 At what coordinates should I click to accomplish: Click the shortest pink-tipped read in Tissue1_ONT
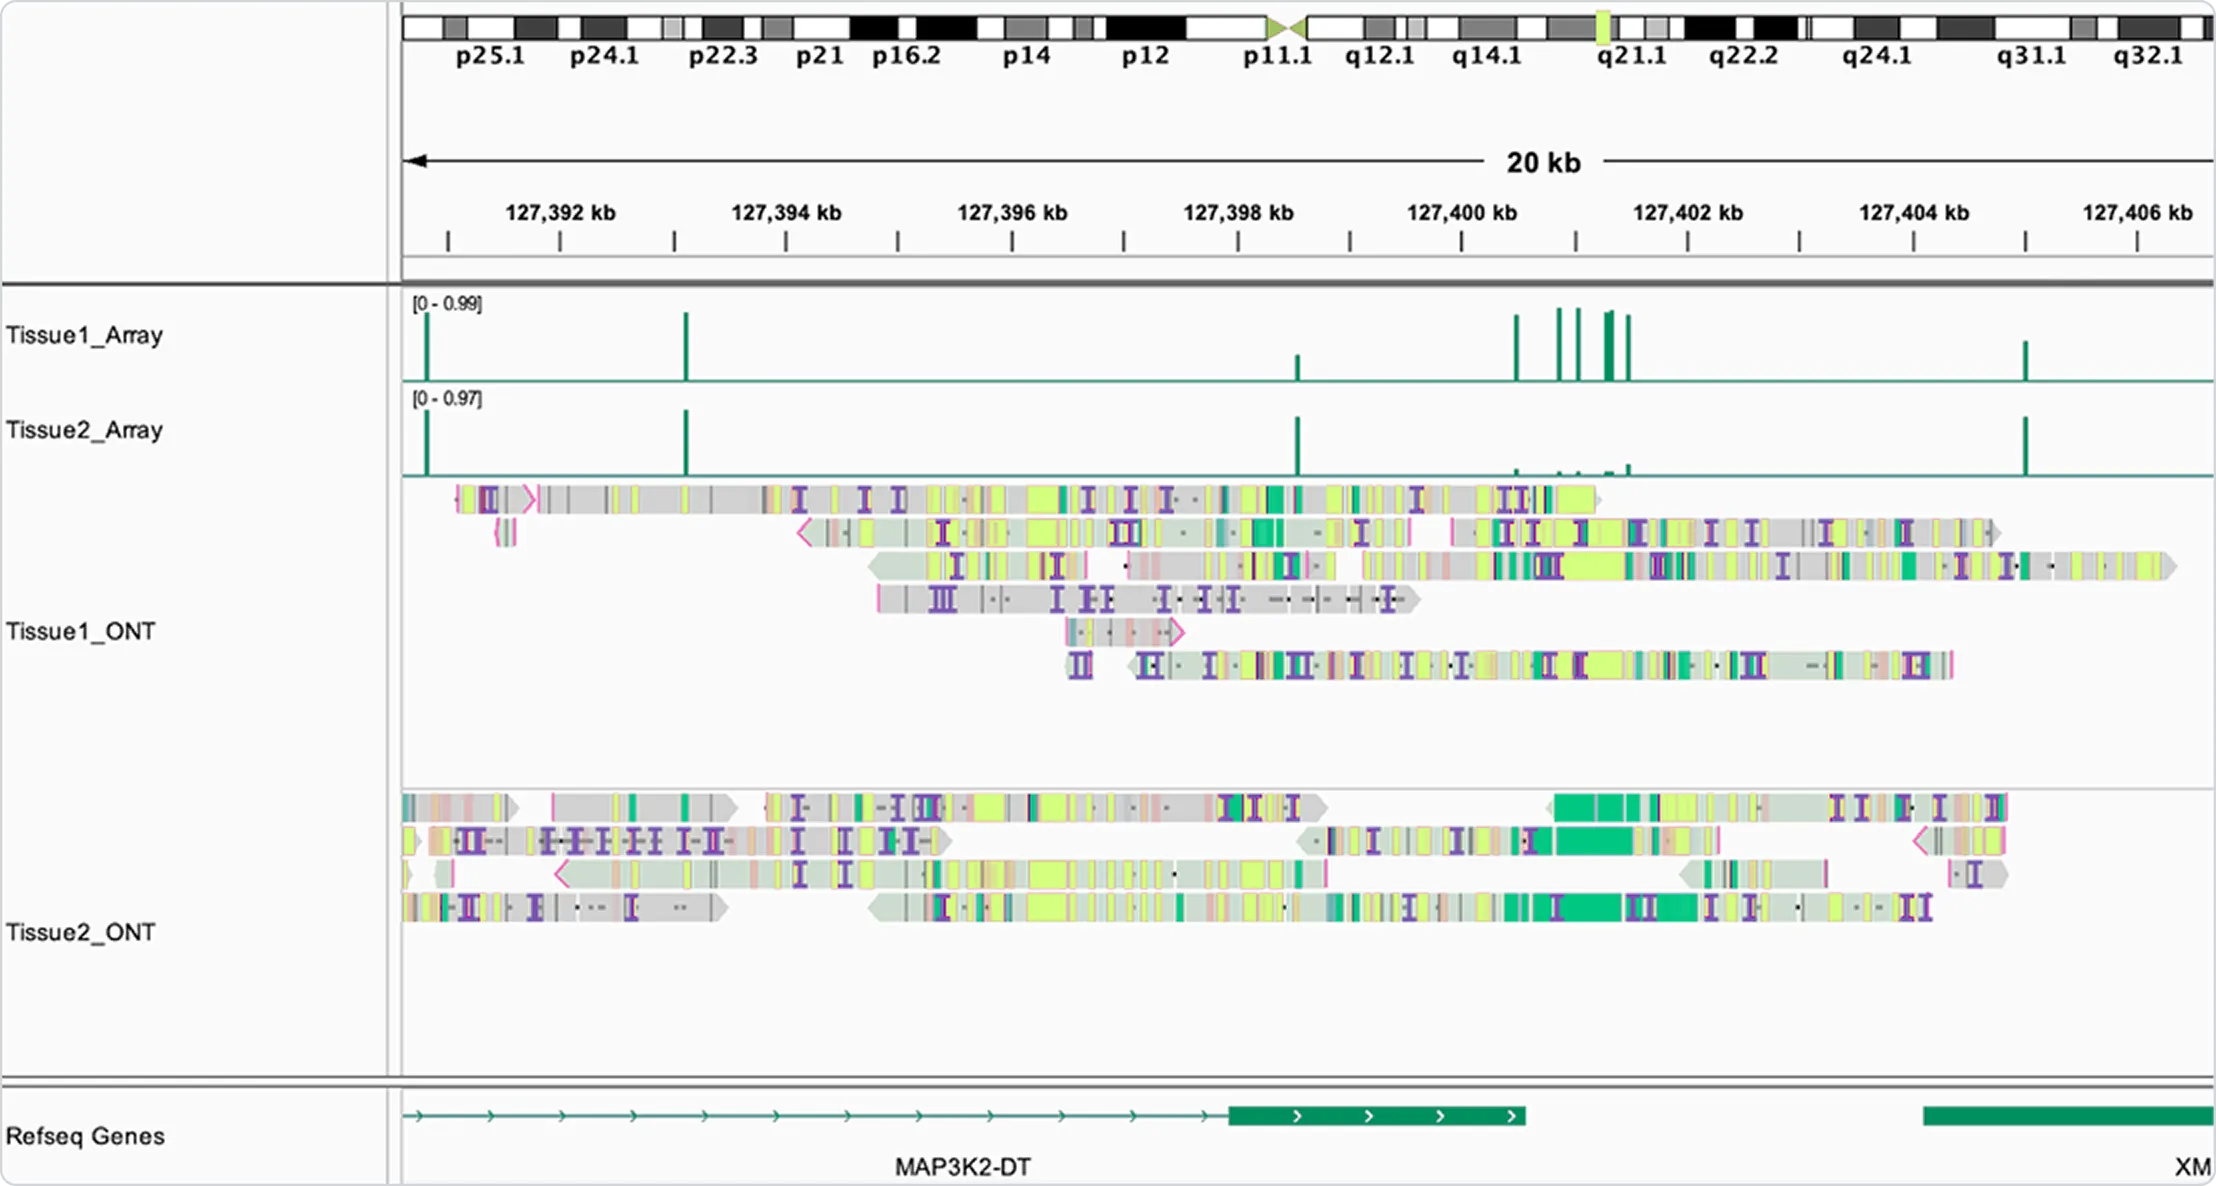point(506,533)
